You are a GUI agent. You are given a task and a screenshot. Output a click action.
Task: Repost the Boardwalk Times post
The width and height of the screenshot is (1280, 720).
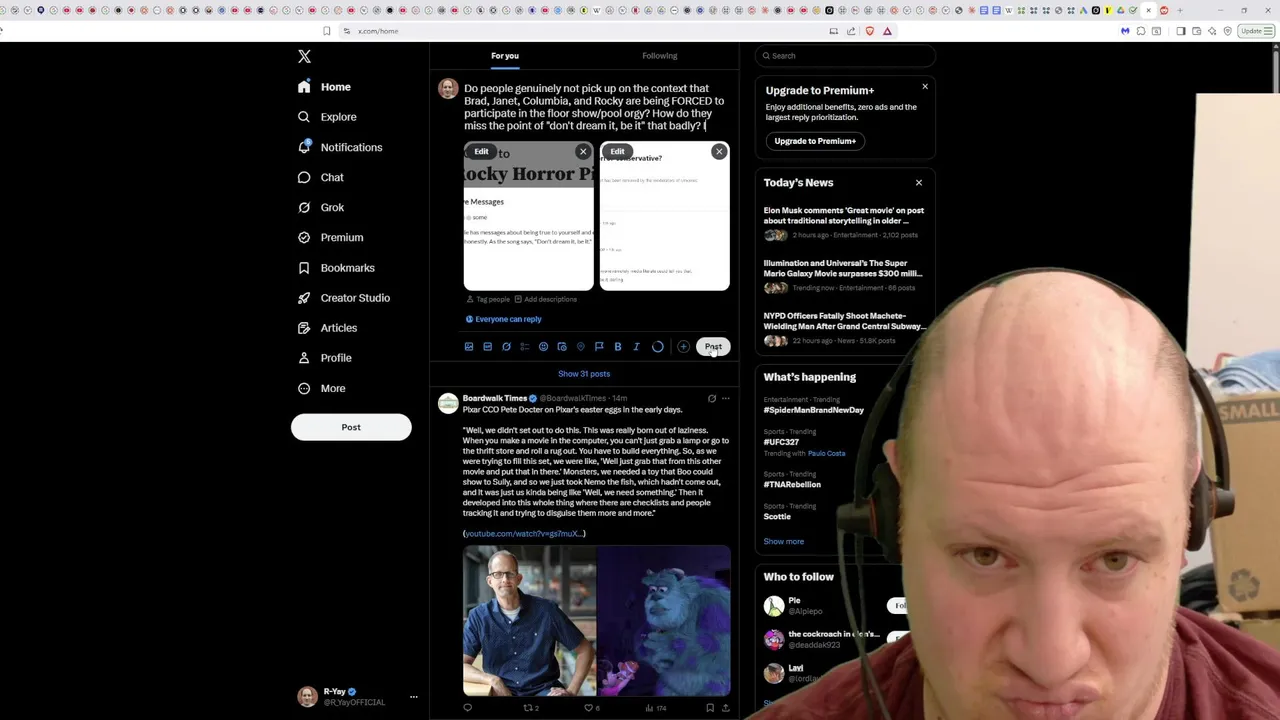(531, 708)
